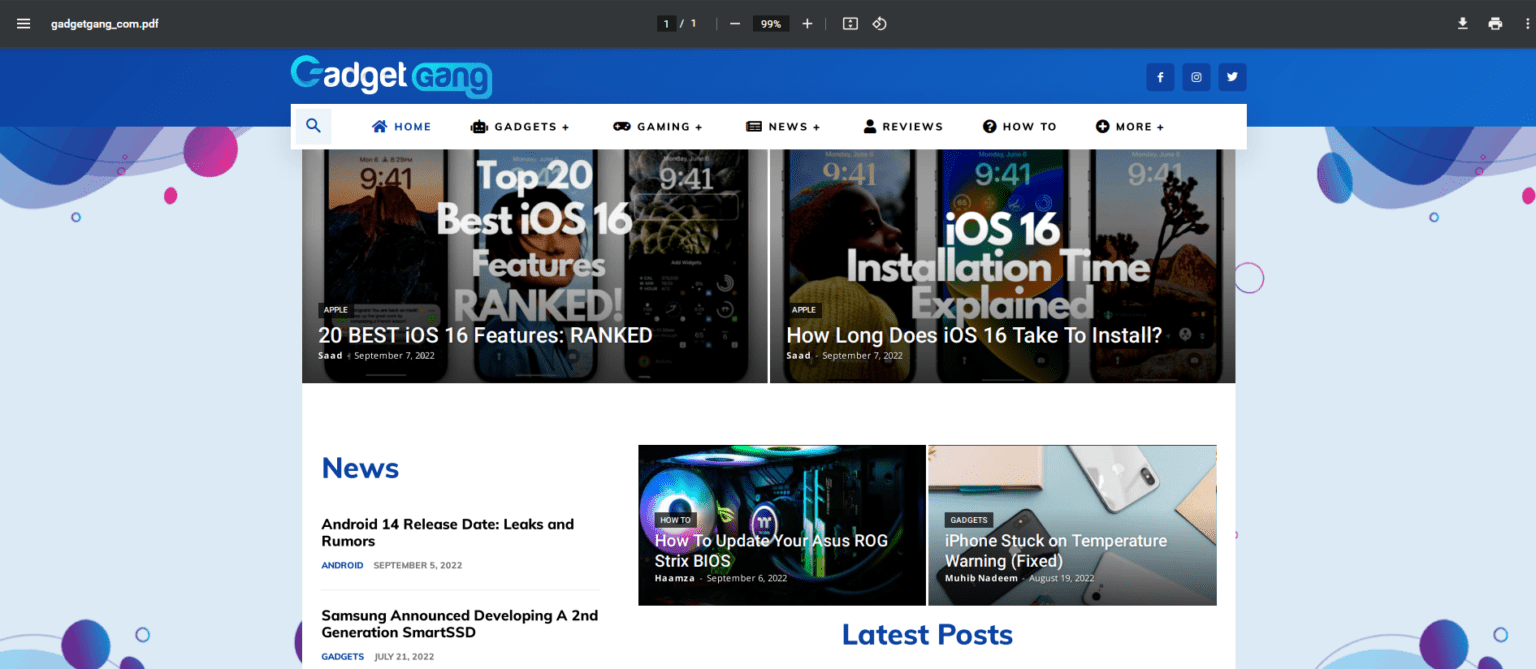
Task: Click the fit to page icon
Action: [850, 24]
